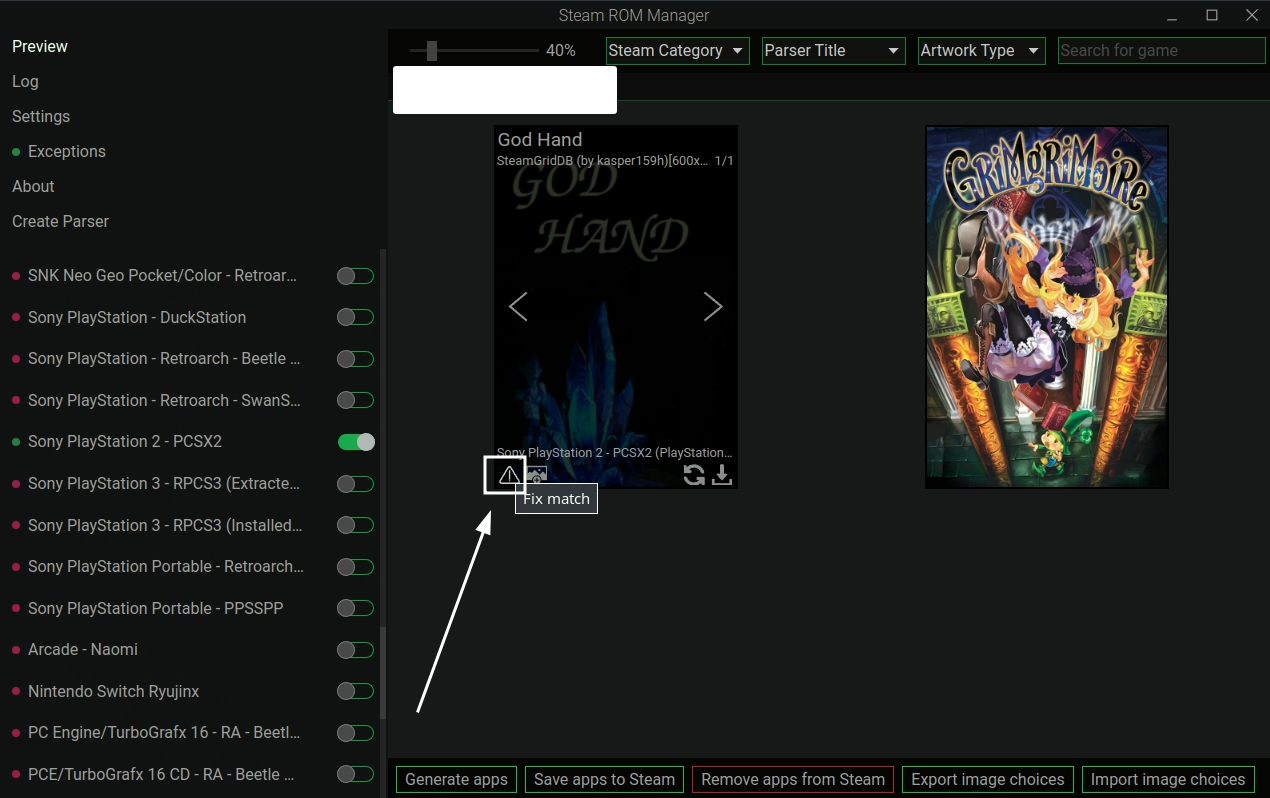1270x798 pixels.
Task: Select PC Engine/TurboGrafx 16 - RA parser entry
Action: click(x=164, y=733)
